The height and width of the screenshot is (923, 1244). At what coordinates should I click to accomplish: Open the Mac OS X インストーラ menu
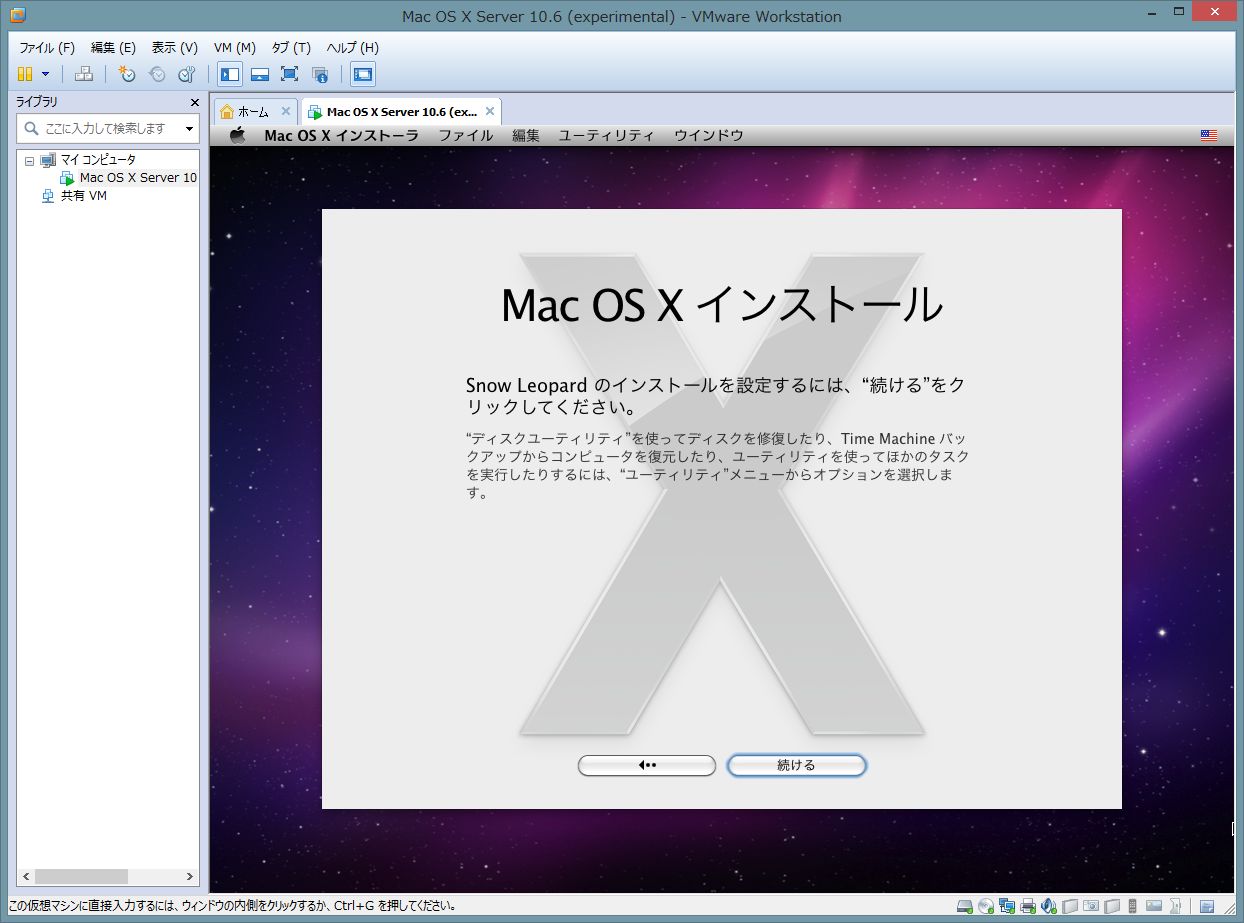[x=341, y=136]
